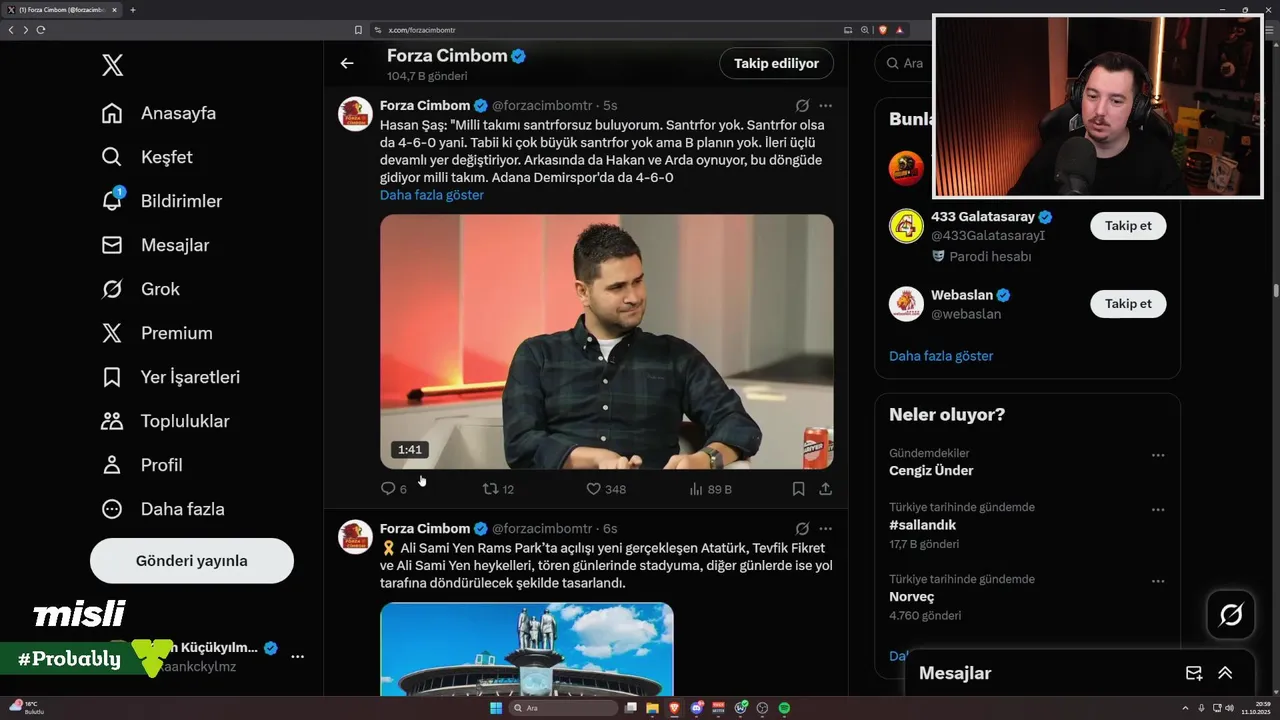Click Daha fazla göster under suggested accounts
The height and width of the screenshot is (720, 1280).
coord(941,356)
